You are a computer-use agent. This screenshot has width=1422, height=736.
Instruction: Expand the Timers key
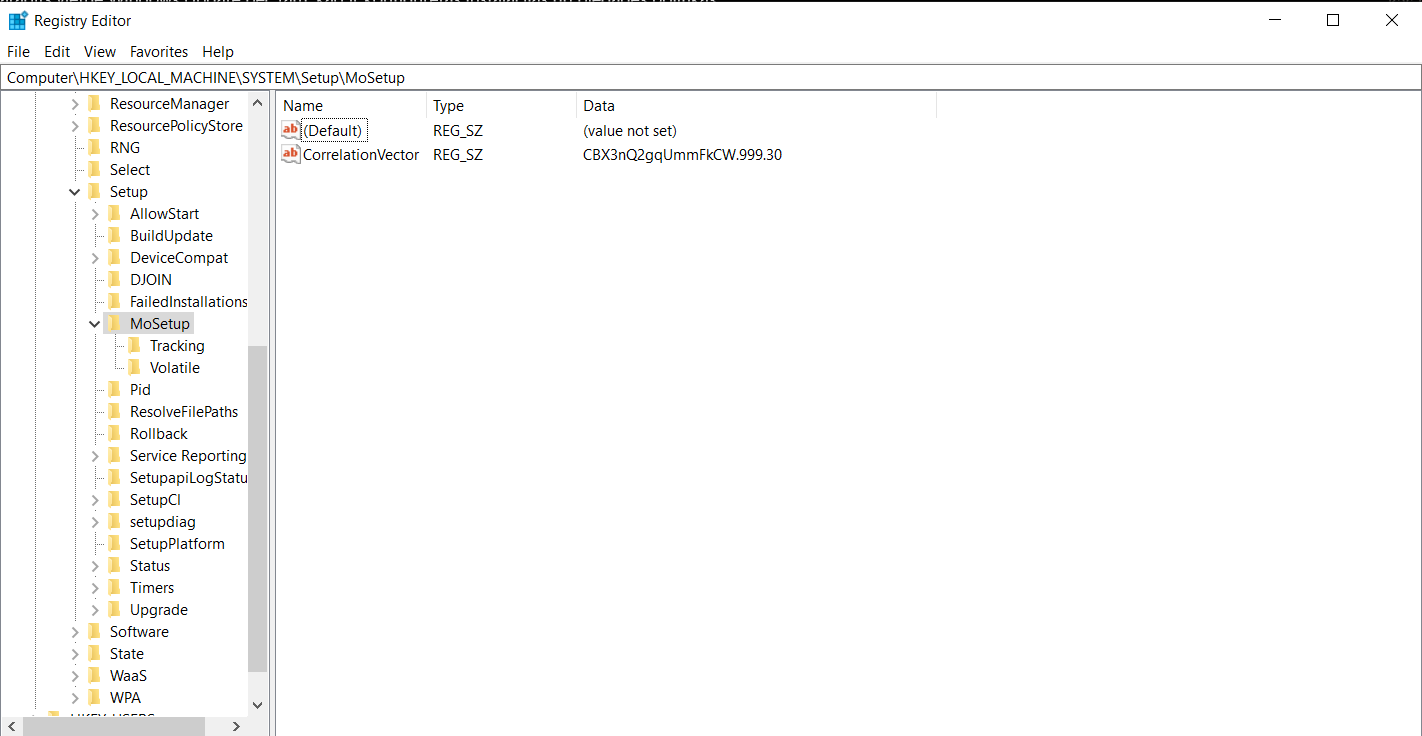coord(94,587)
